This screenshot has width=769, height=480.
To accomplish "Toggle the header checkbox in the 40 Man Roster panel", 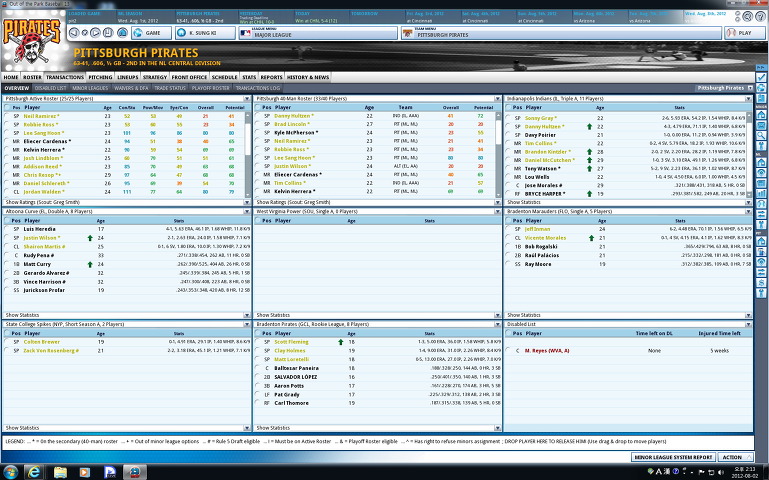I will click(258, 107).
